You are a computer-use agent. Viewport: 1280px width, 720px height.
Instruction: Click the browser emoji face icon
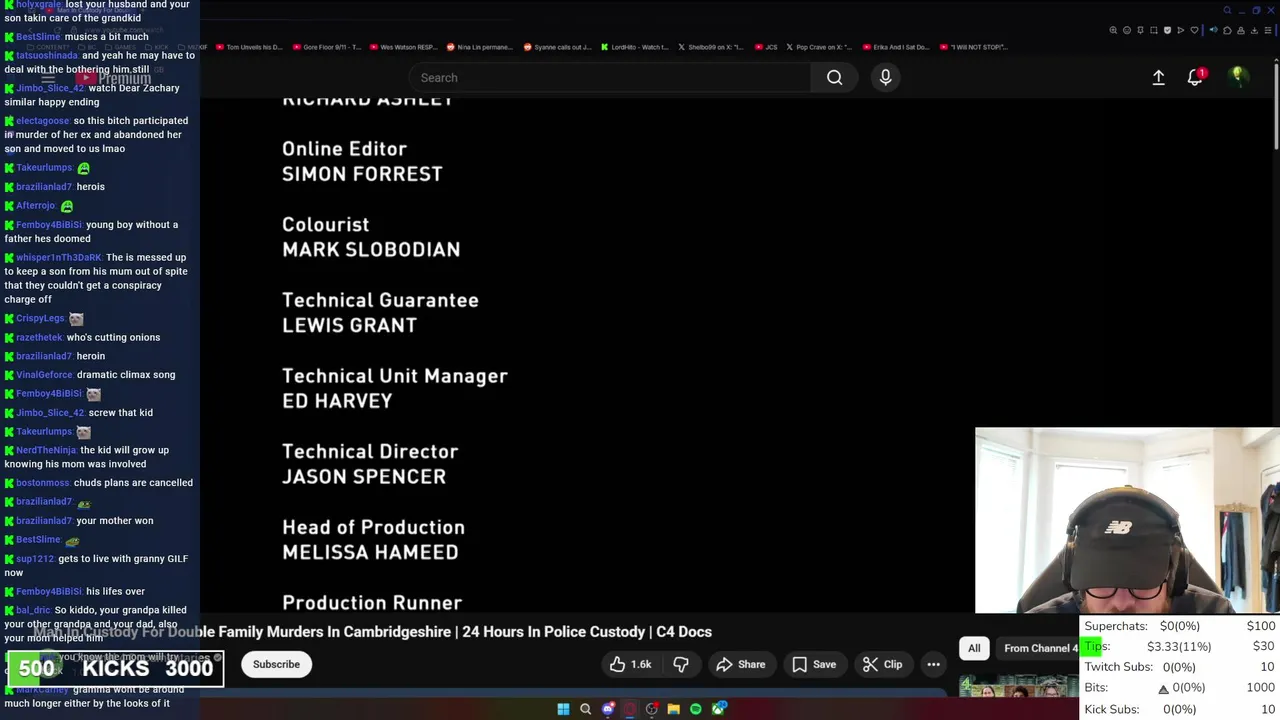[x=1127, y=30]
